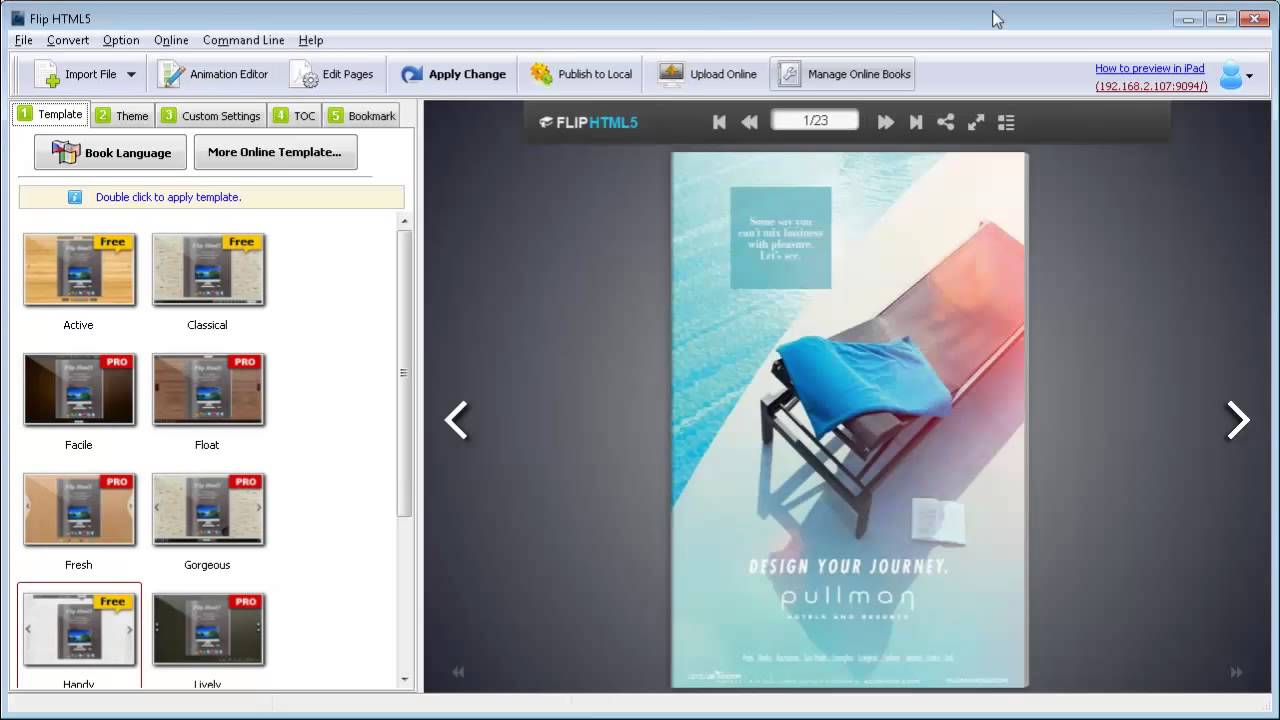1280x720 pixels.
Task: Switch to the Custom Settings tab
Action: [x=211, y=115]
